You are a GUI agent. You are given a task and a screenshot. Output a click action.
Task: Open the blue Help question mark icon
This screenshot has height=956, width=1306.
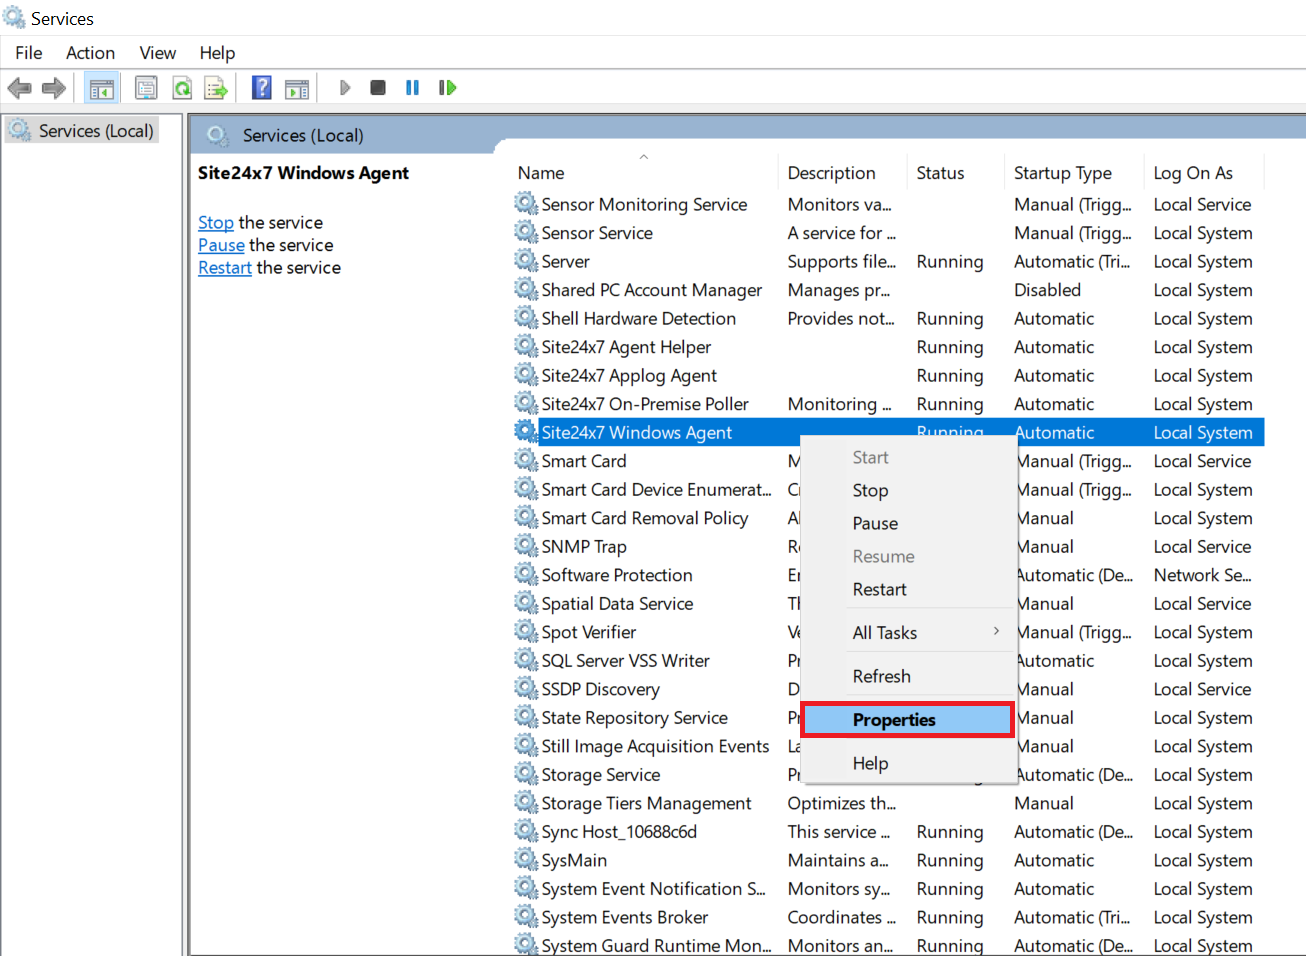click(261, 88)
